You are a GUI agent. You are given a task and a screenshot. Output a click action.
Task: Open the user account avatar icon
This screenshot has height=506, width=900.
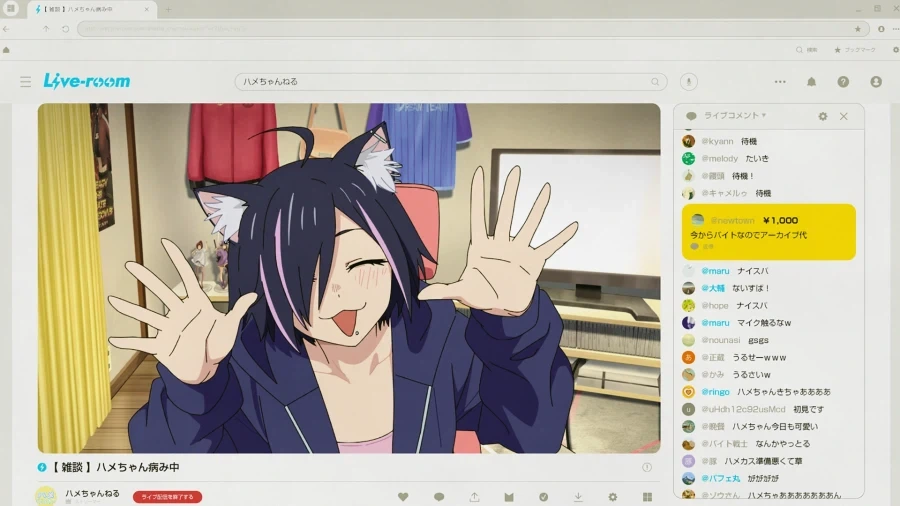coord(876,82)
